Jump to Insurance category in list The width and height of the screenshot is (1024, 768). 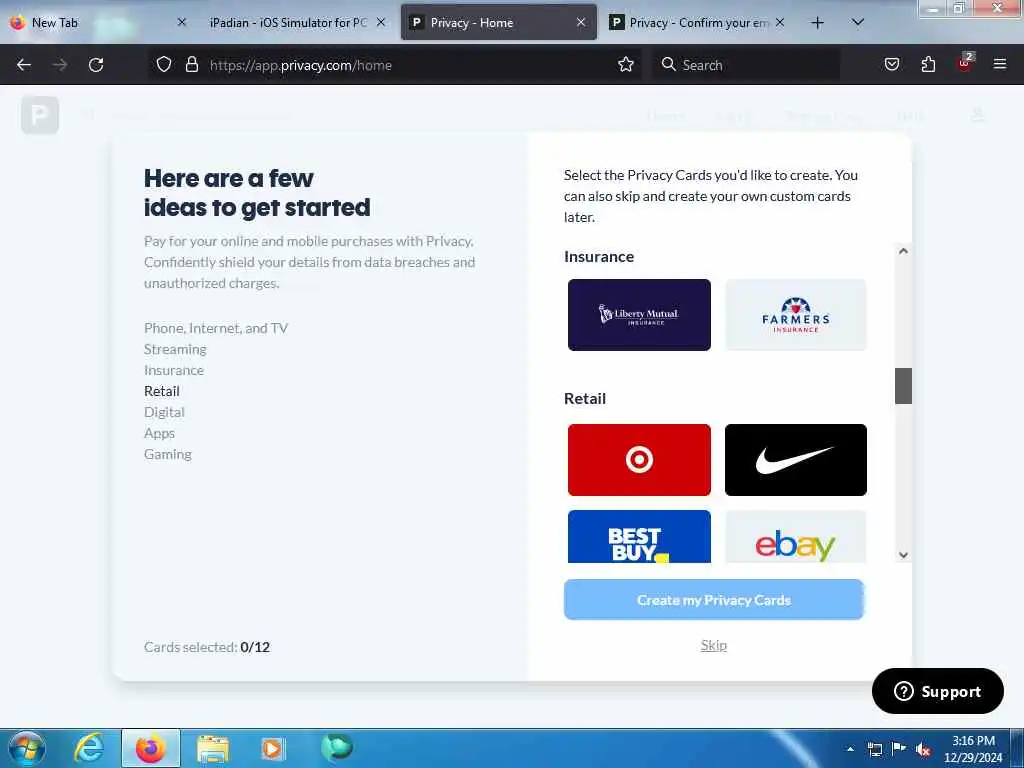point(174,370)
